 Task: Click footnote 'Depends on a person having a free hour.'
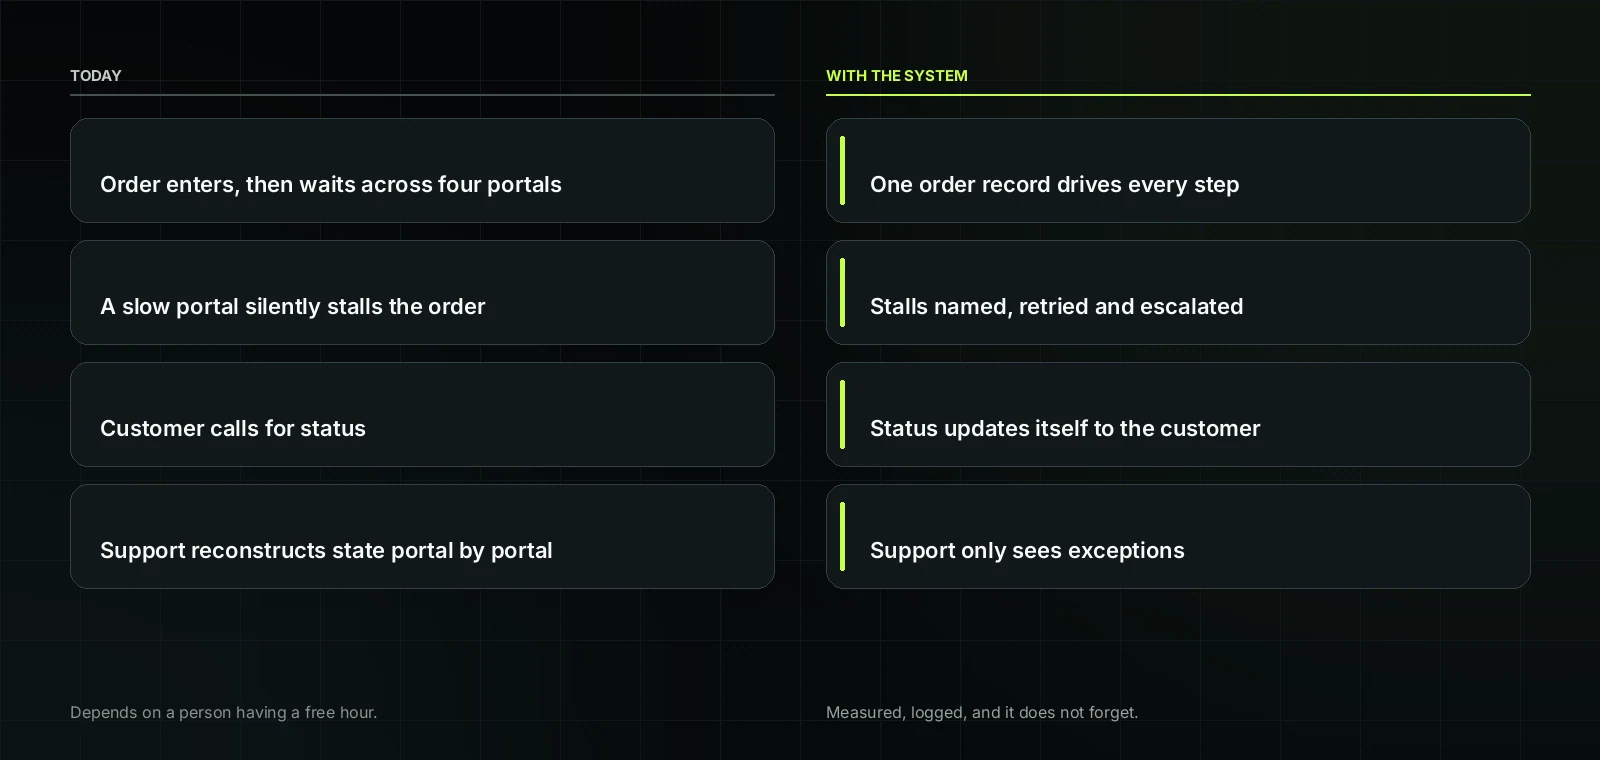tap(224, 712)
